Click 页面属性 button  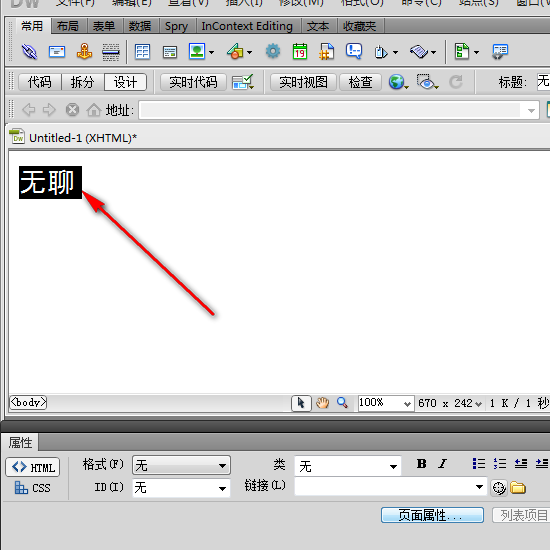[x=432, y=515]
